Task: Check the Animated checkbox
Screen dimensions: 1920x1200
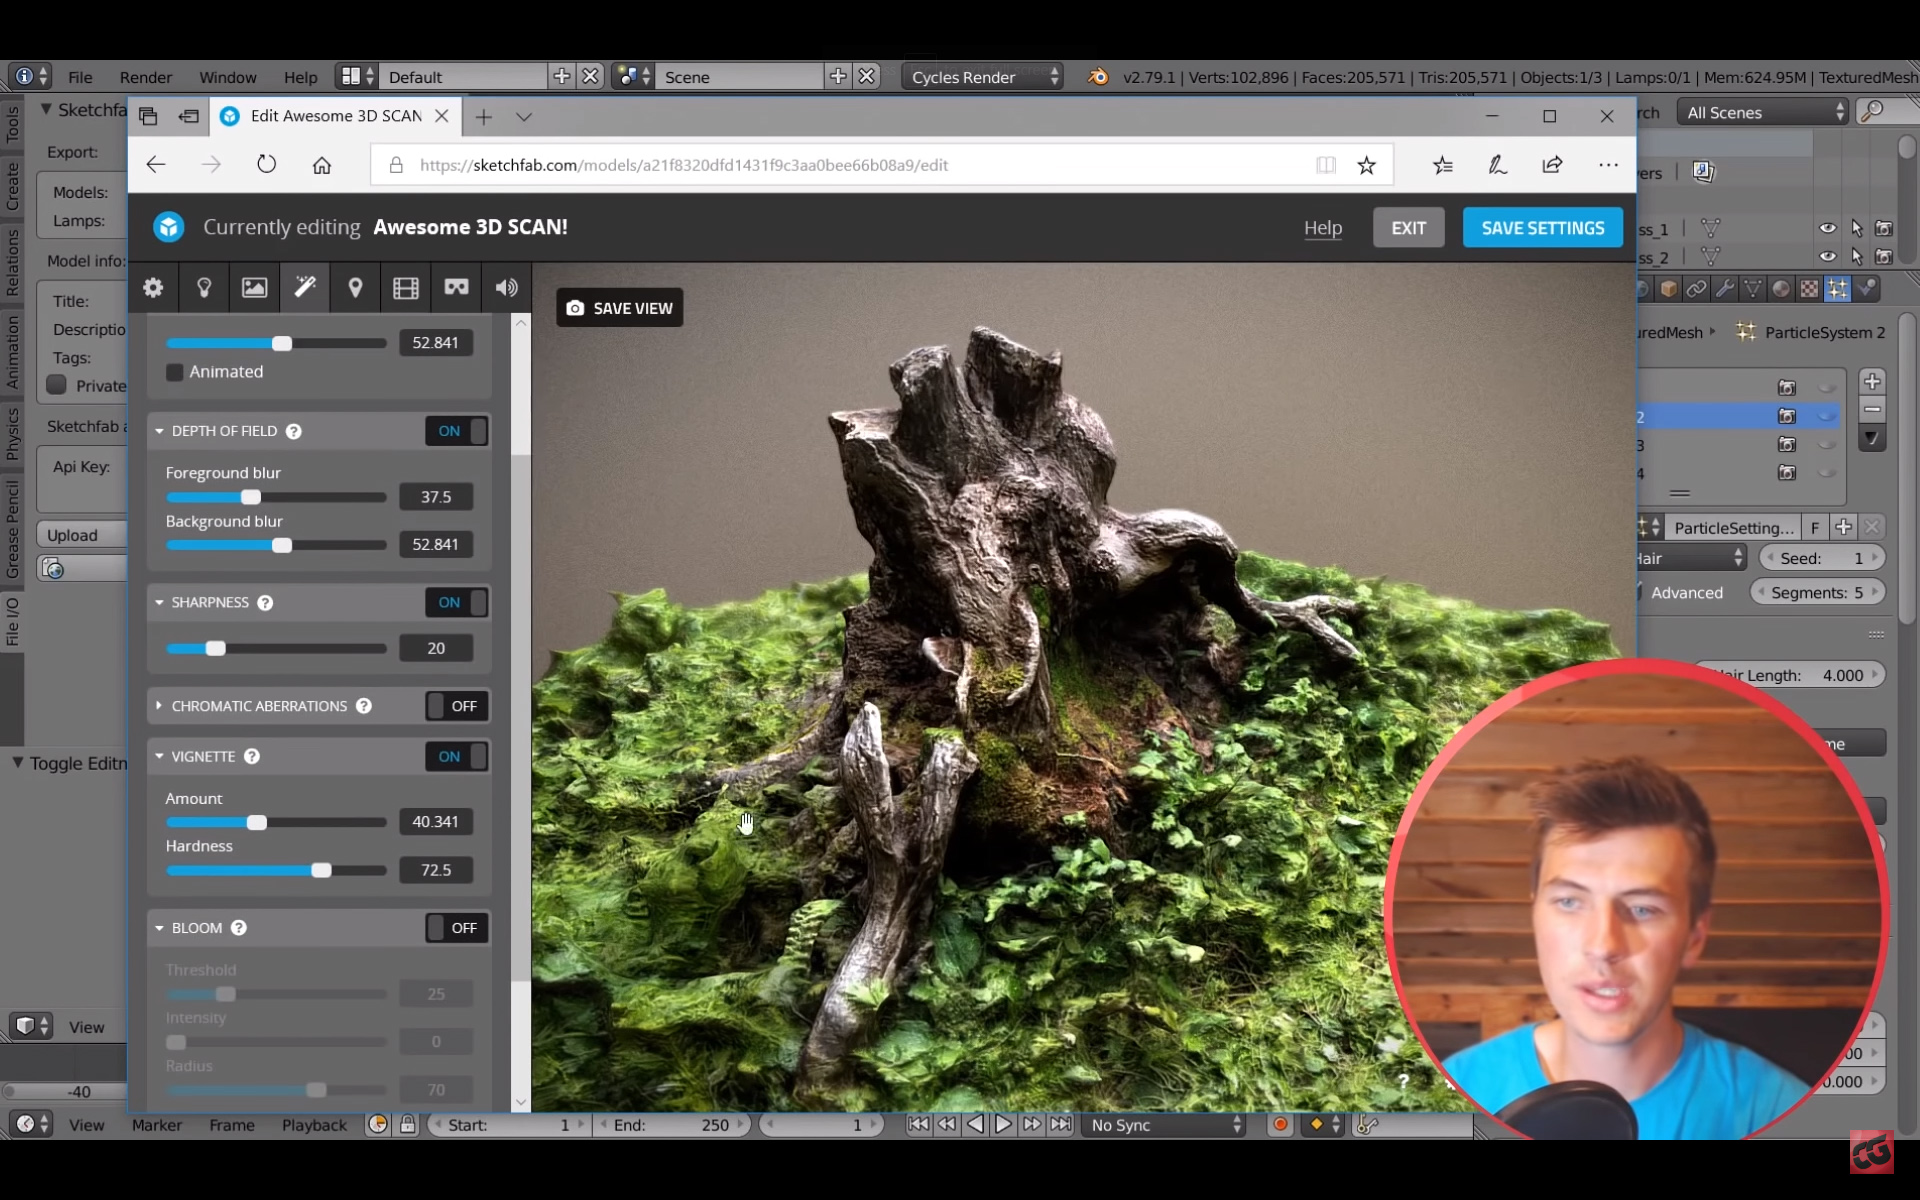Action: click(x=175, y=372)
